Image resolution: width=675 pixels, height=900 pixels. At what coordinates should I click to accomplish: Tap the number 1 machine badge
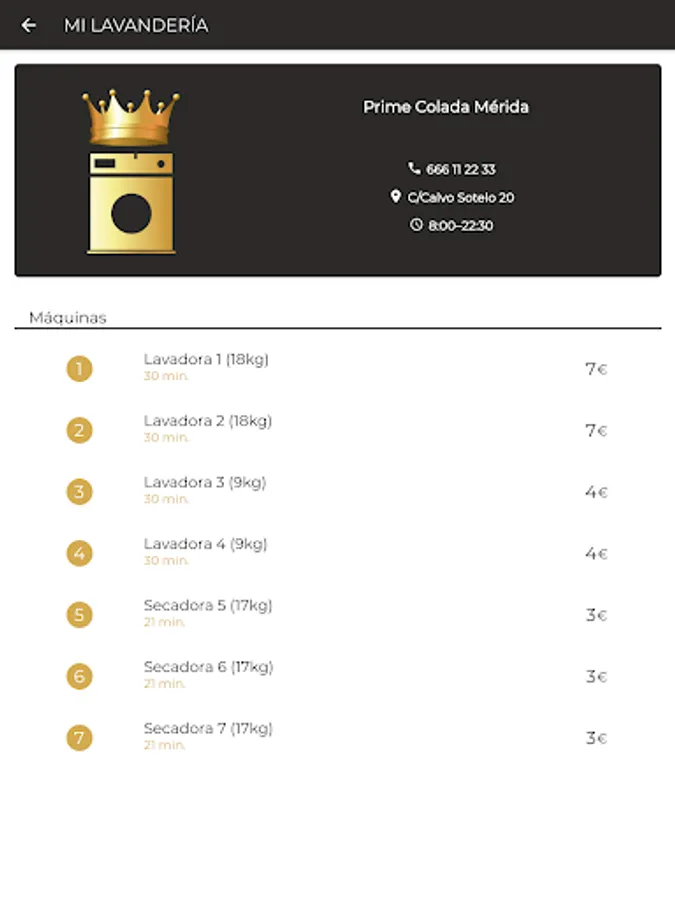click(80, 369)
